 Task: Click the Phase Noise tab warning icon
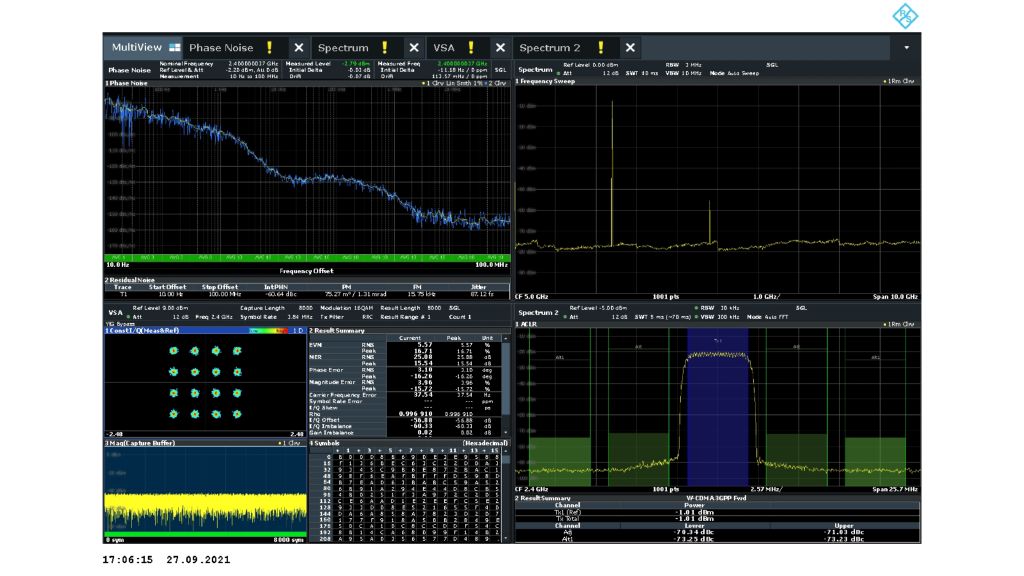[269, 47]
